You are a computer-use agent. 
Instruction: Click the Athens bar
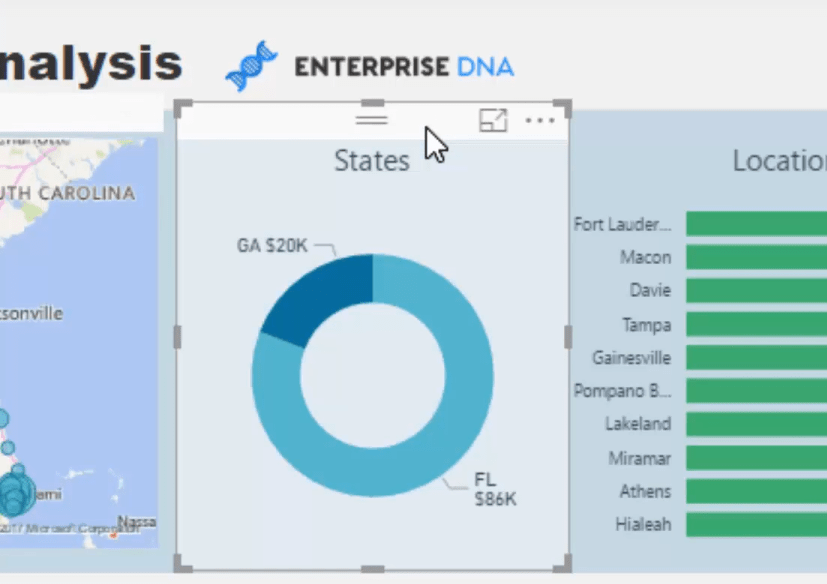[755, 491]
